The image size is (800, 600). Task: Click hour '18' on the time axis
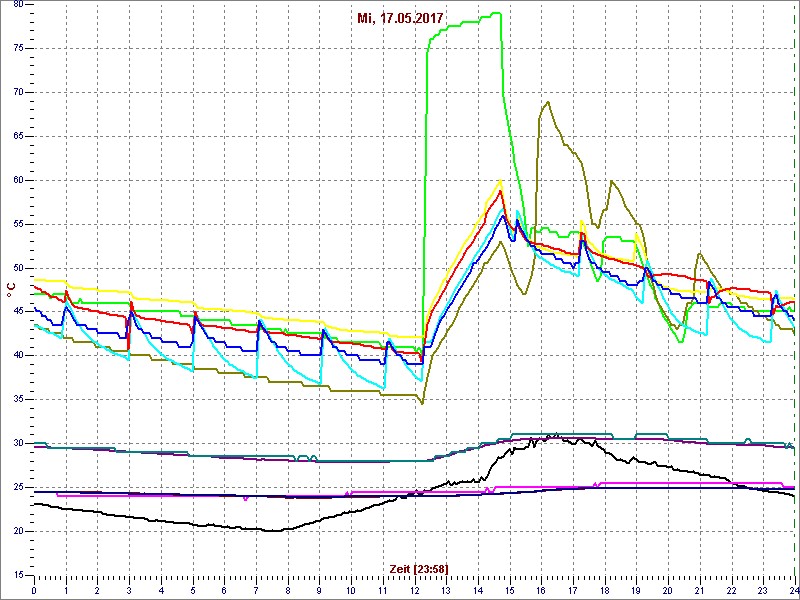coord(605,590)
